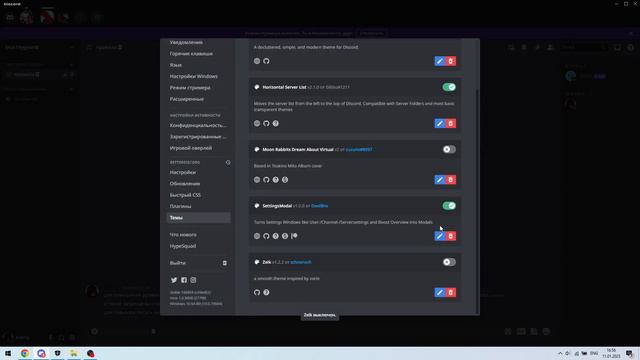Open website icon of Horizontal Server List

click(x=257, y=123)
